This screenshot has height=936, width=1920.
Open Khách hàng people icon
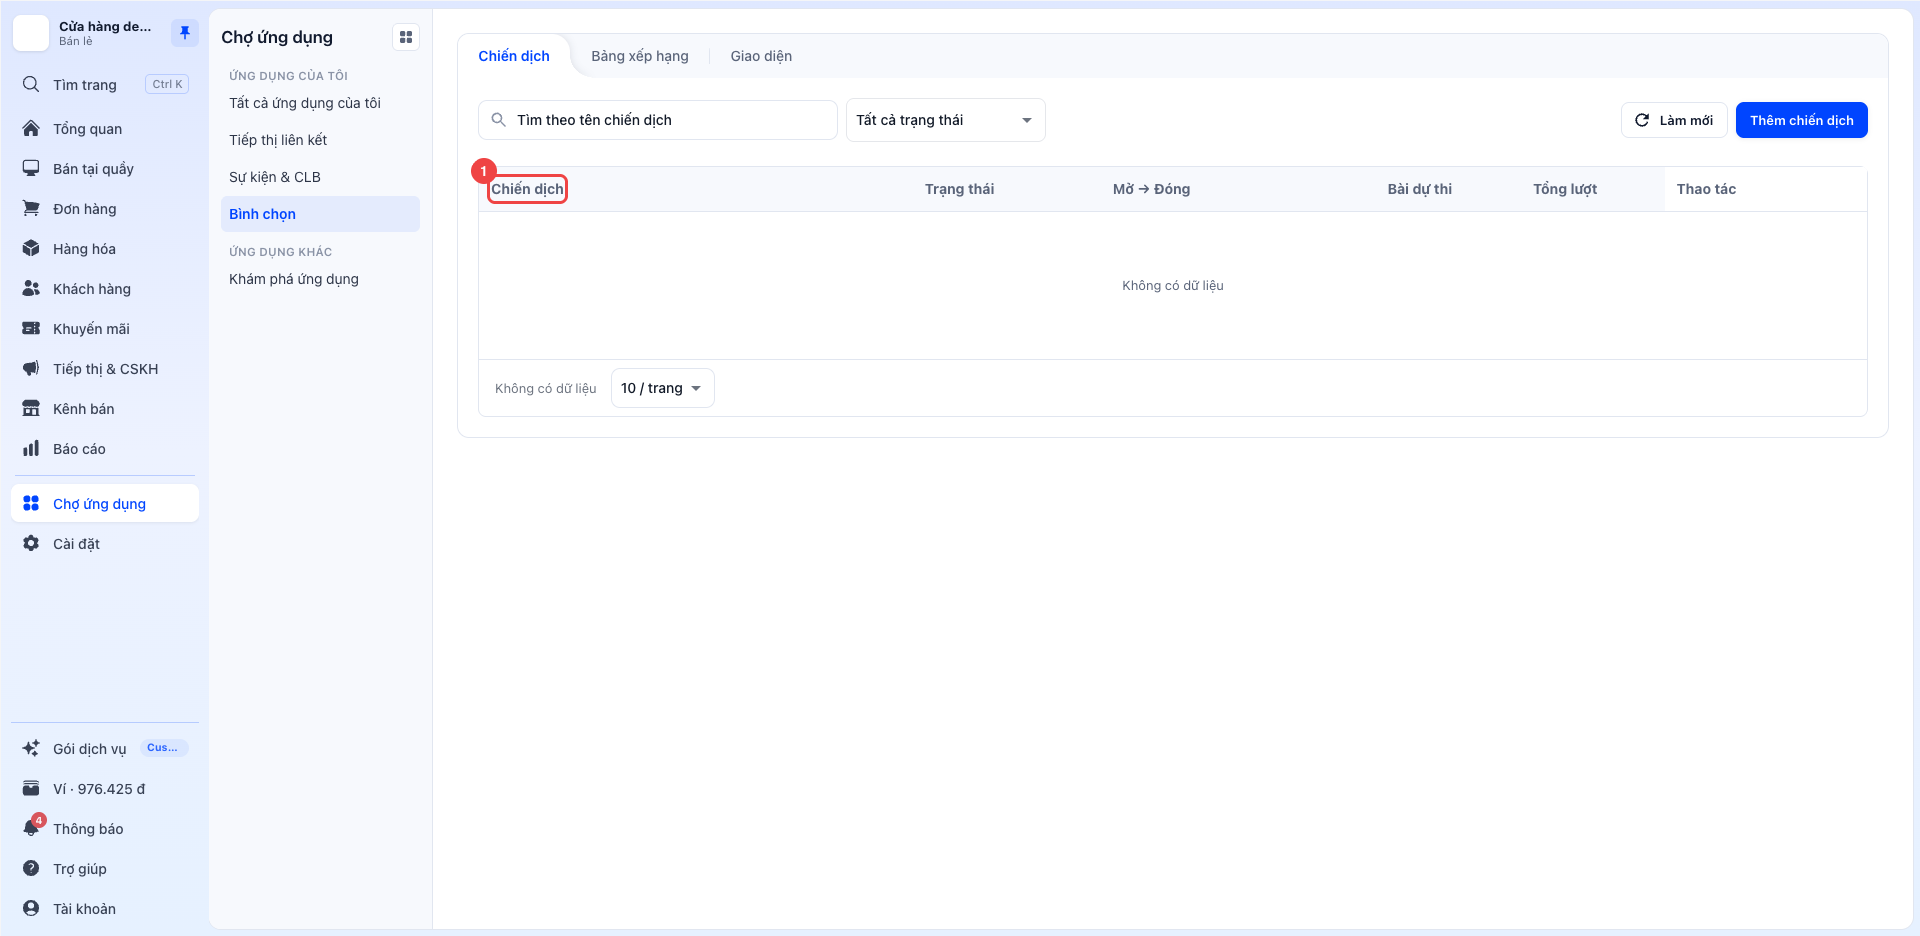[31, 288]
